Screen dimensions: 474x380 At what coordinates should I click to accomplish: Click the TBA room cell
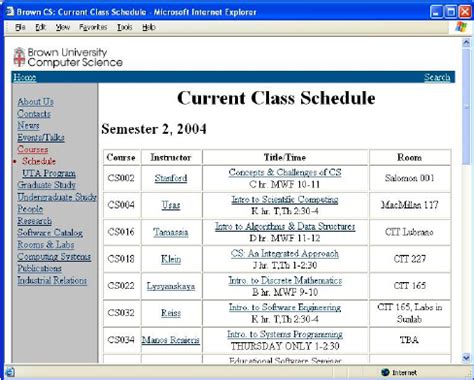(410, 340)
